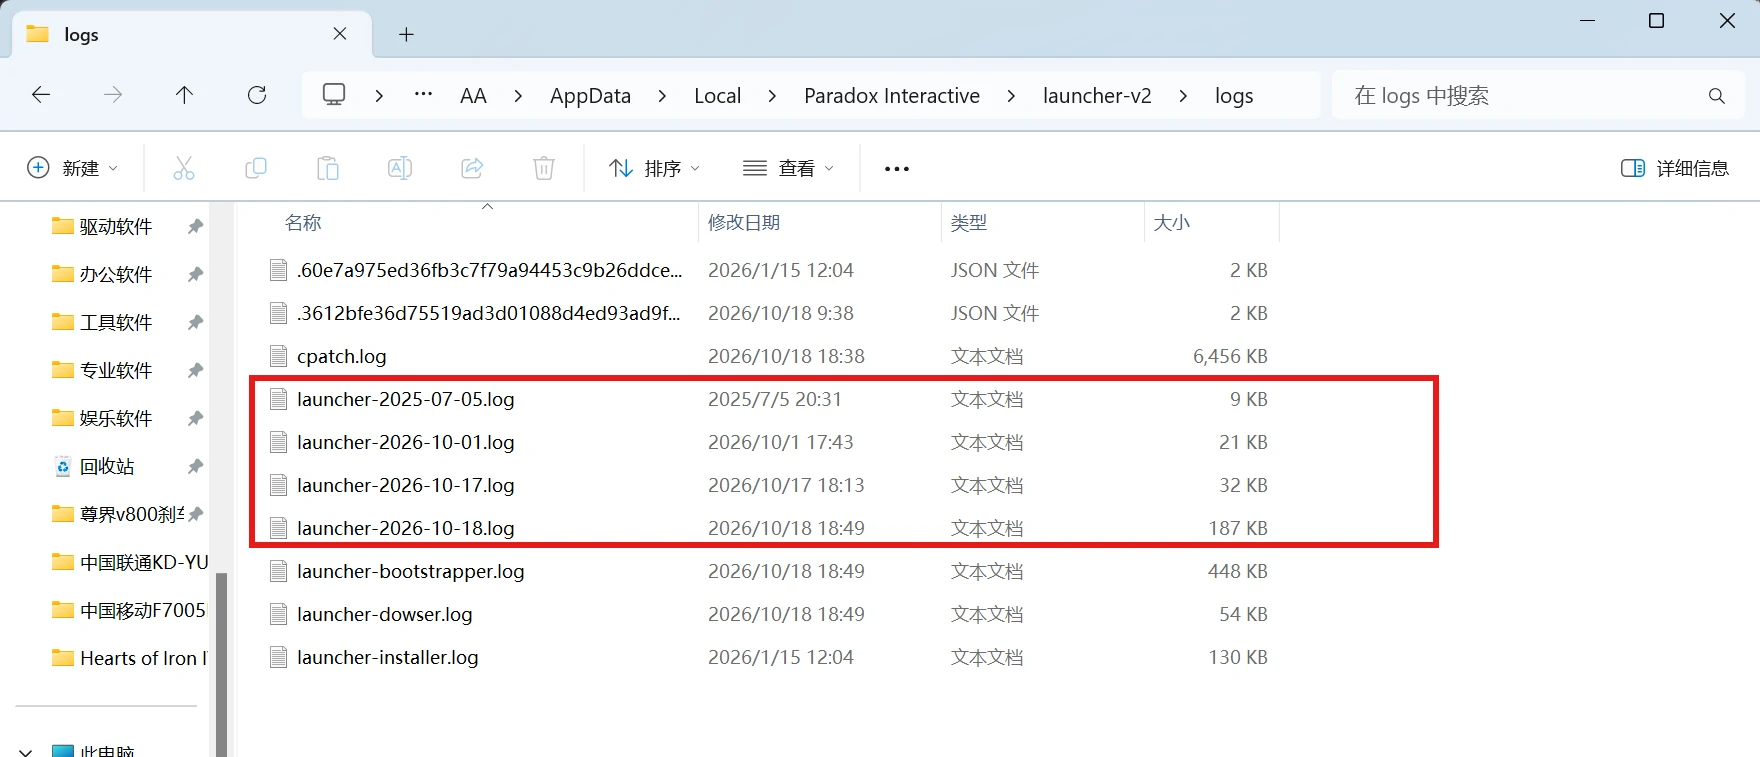This screenshot has width=1760, height=757.
Task: Click the Copy icon in toolbar
Action: point(256,168)
